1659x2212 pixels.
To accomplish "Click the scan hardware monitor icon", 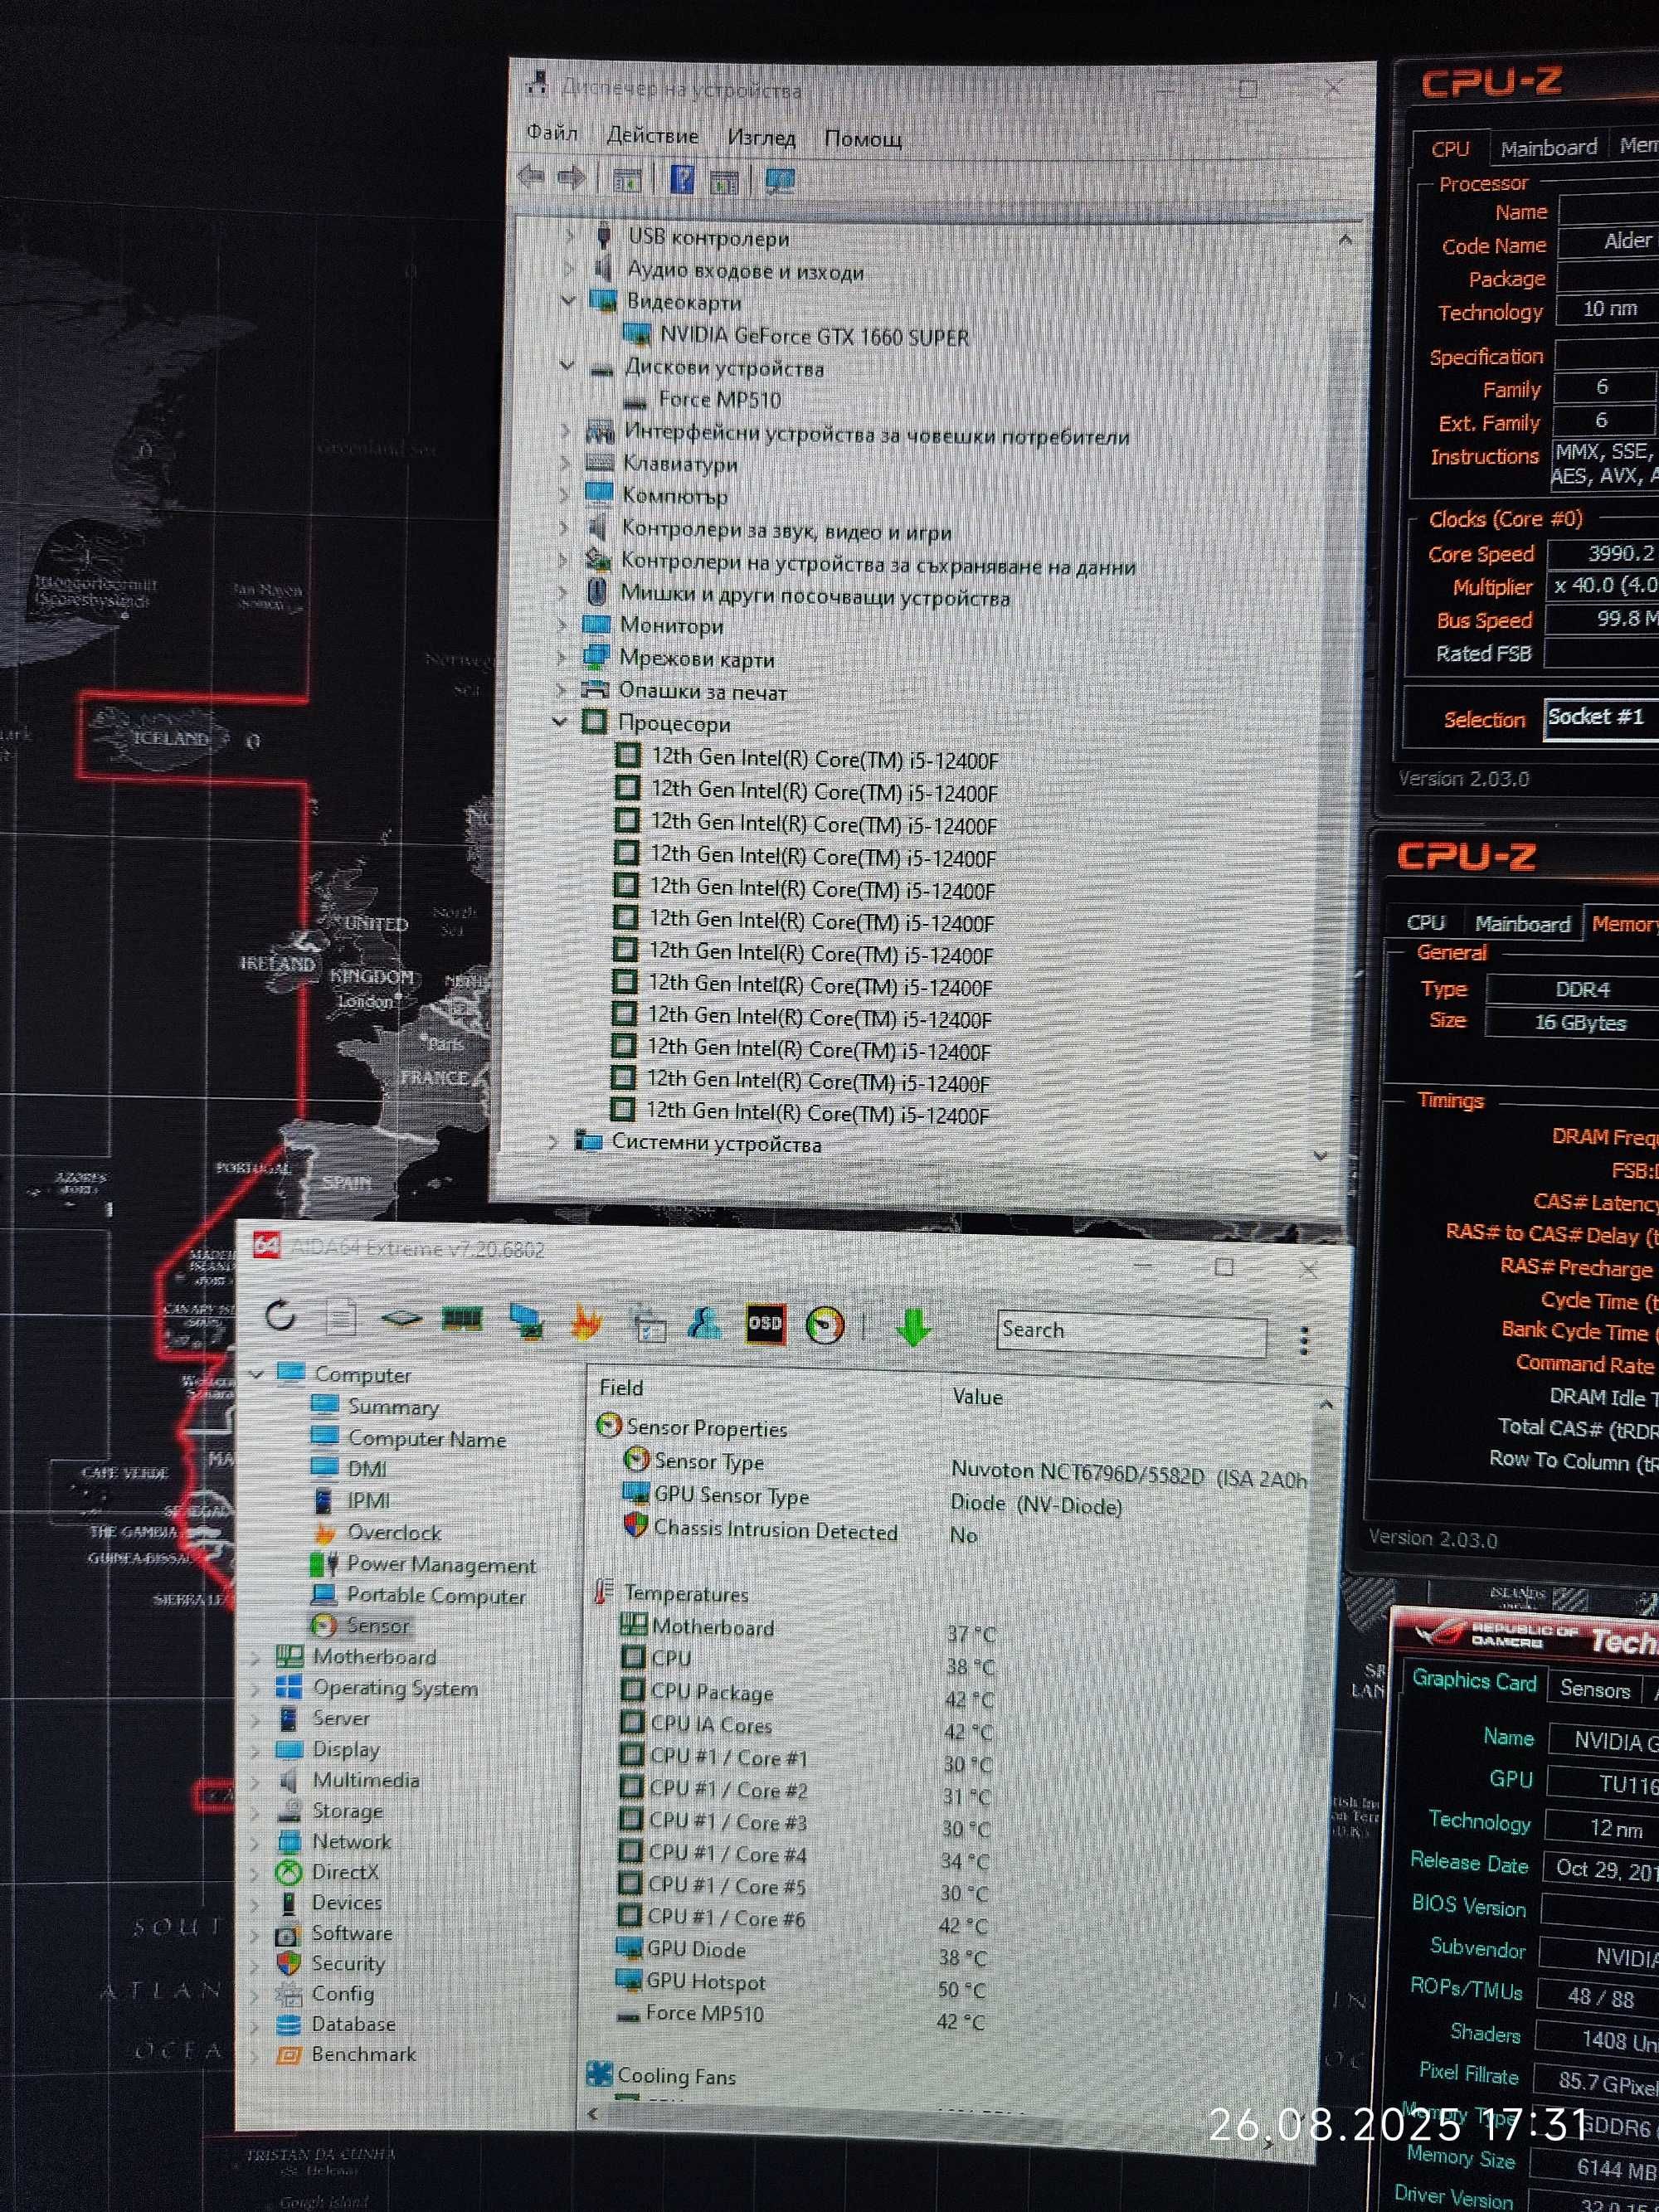I will click(x=779, y=181).
